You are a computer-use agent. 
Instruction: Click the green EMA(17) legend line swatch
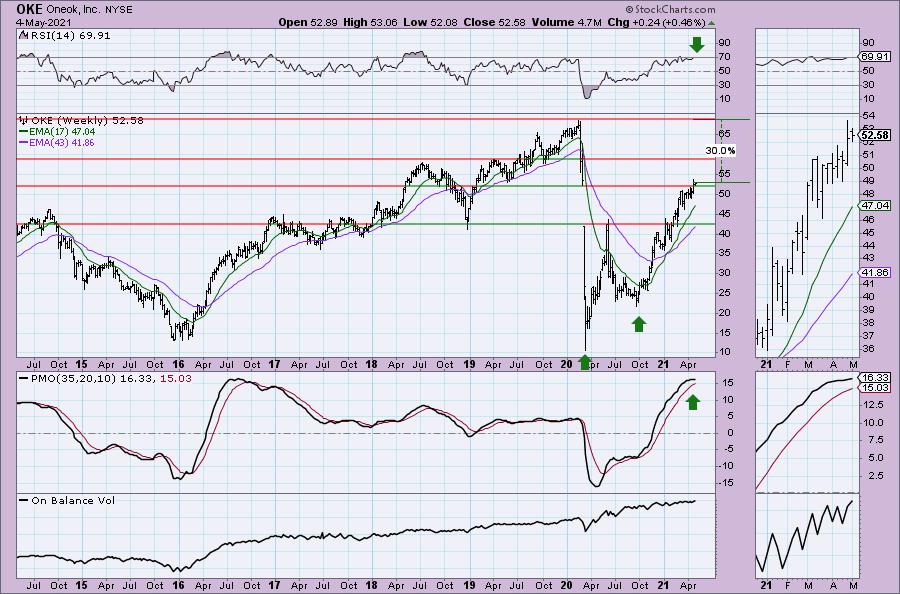24,131
